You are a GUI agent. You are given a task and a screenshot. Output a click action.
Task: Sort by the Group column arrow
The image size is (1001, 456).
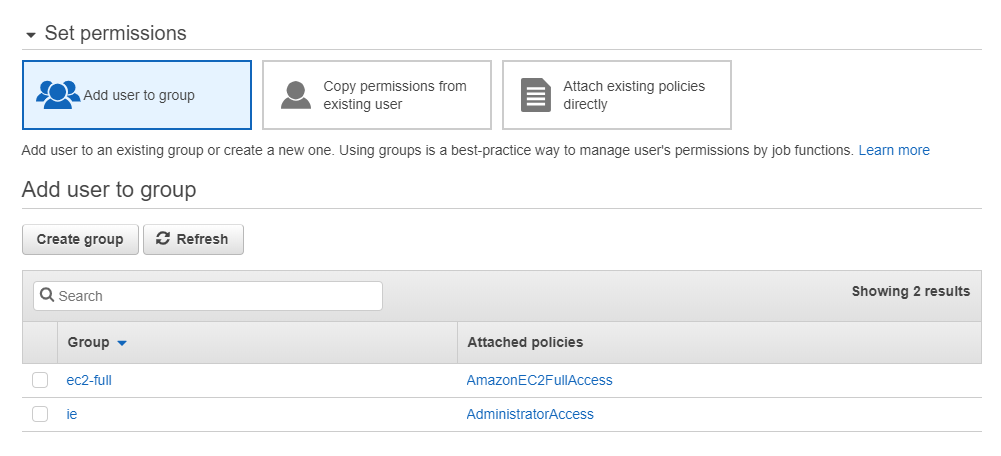pyautogui.click(x=122, y=343)
